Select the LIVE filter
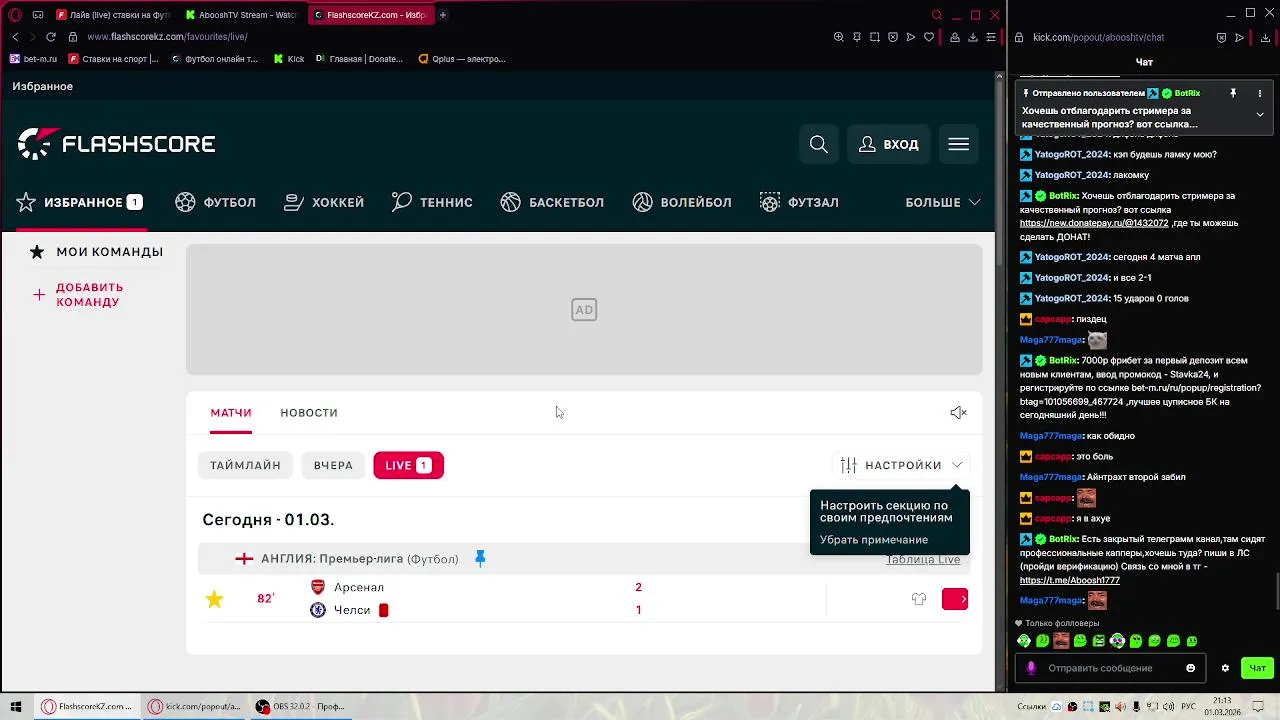 pos(408,465)
